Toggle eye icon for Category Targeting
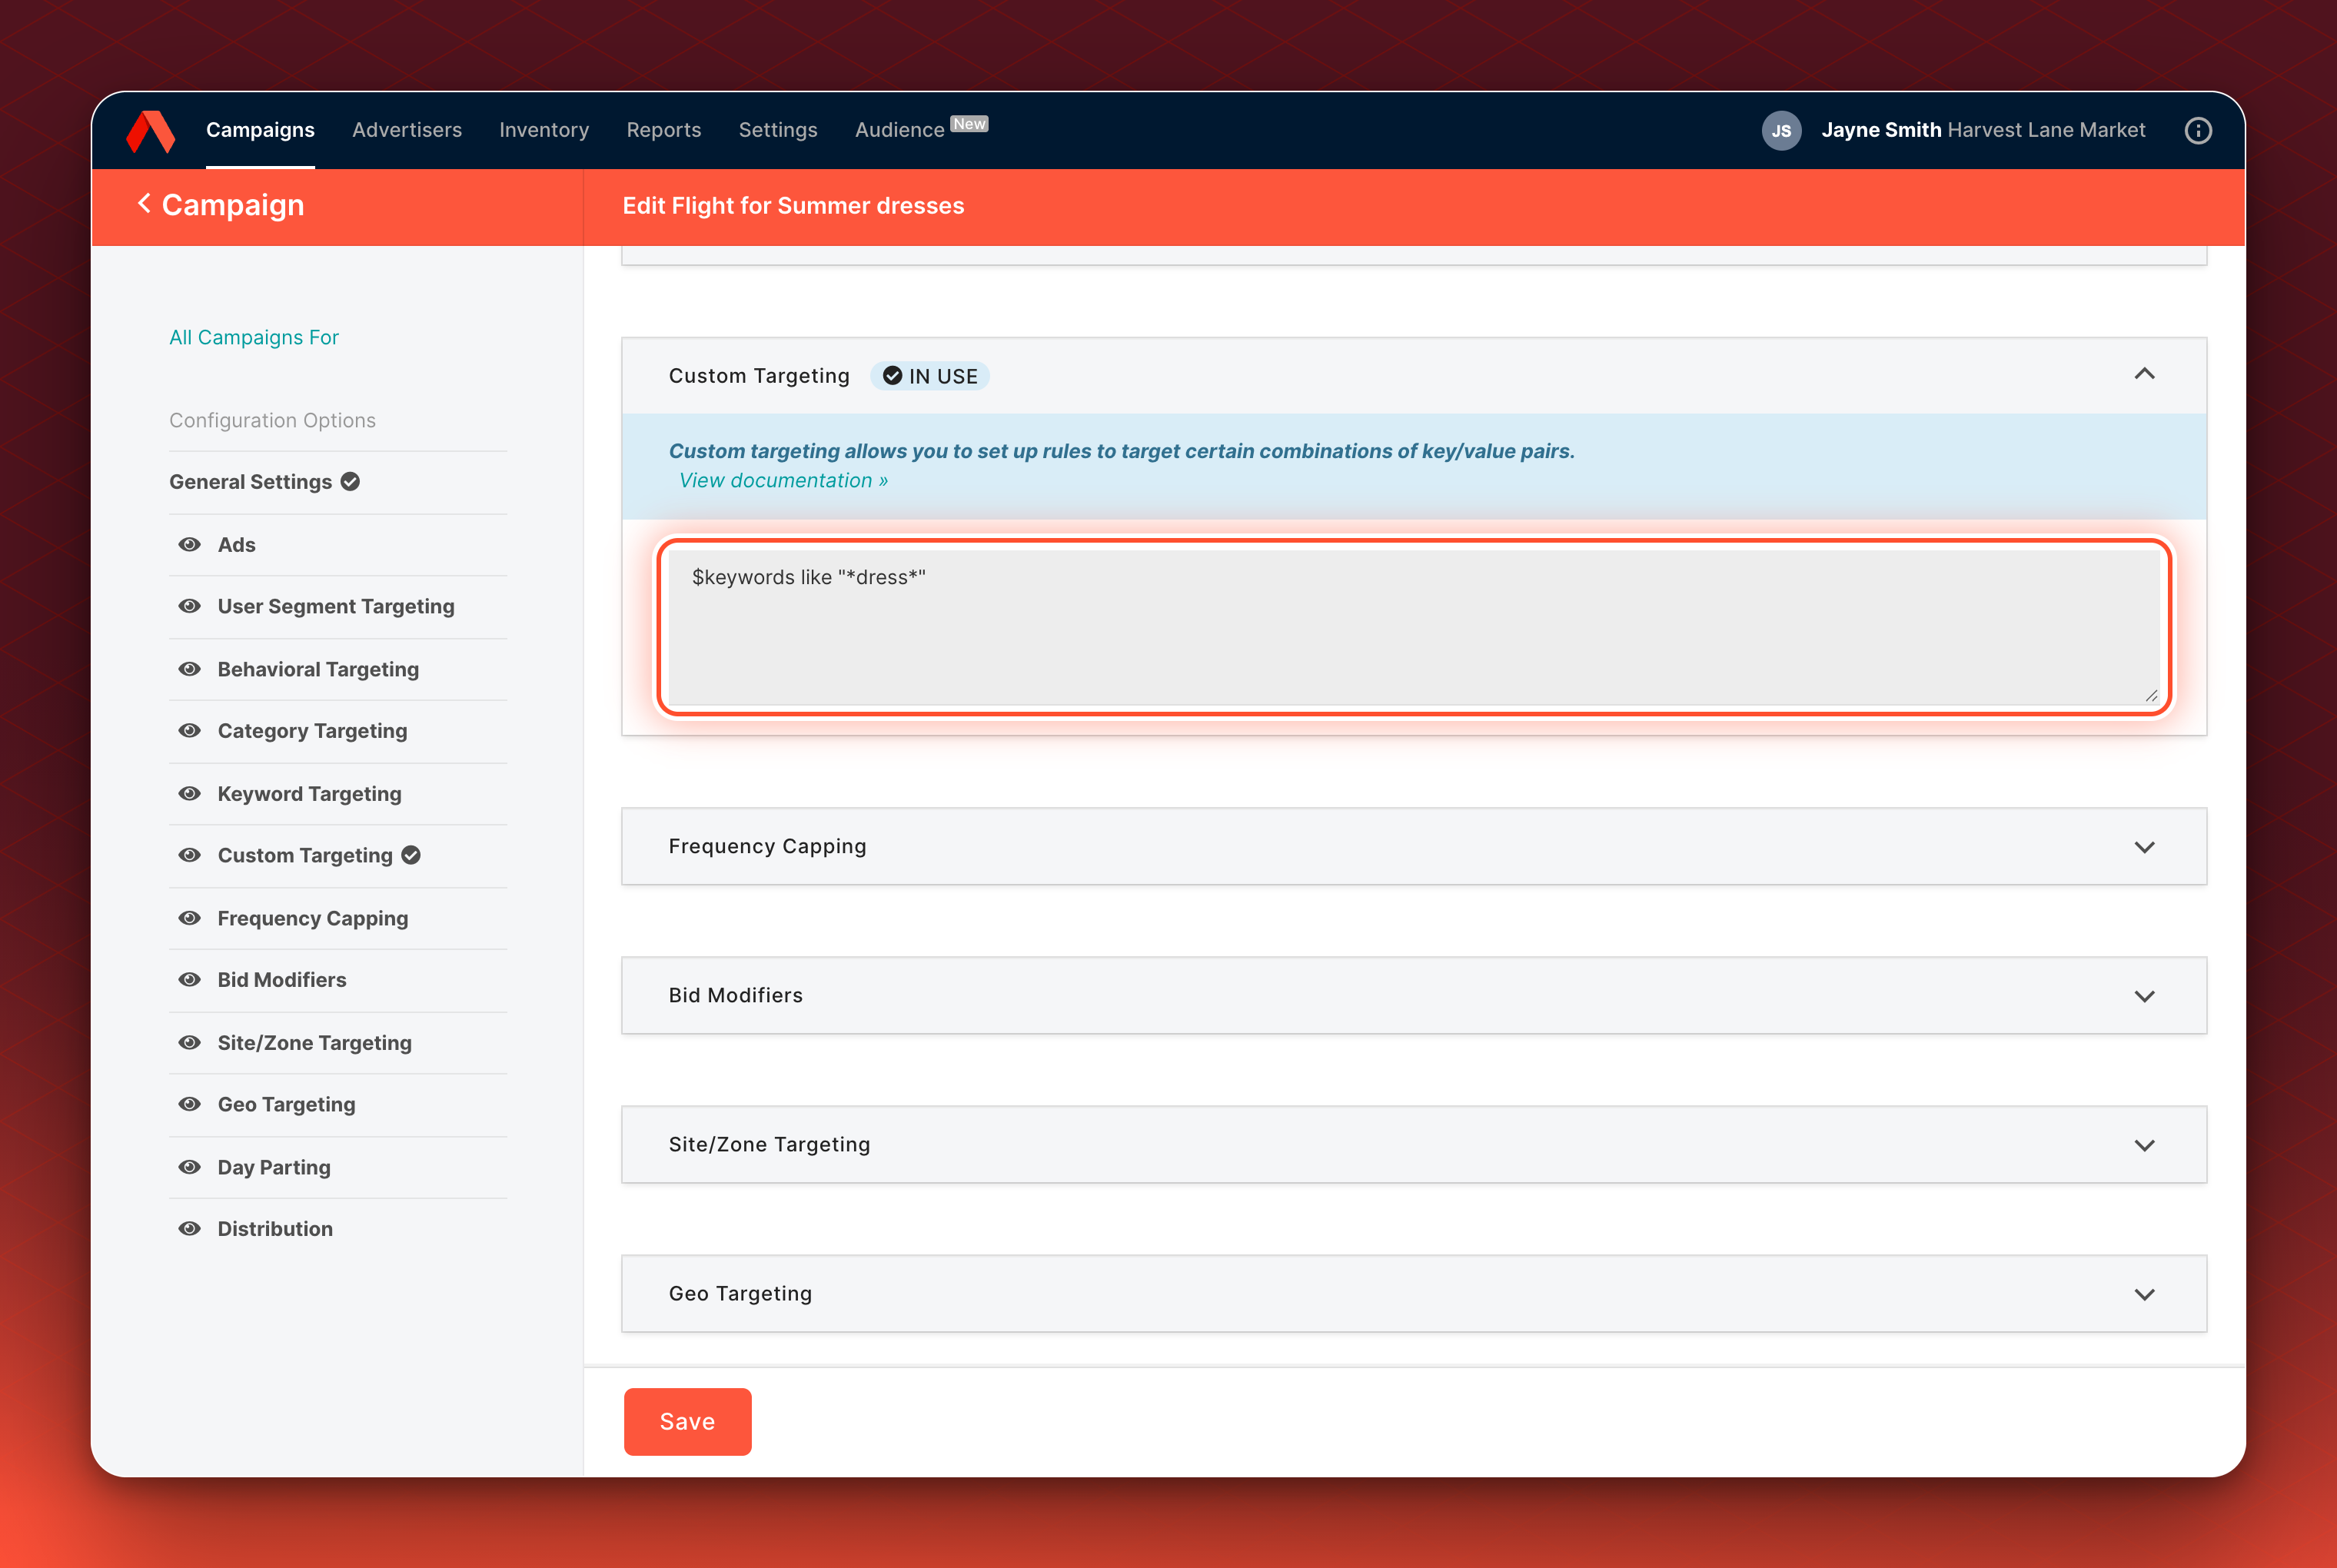This screenshot has height=1568, width=2337. [189, 731]
